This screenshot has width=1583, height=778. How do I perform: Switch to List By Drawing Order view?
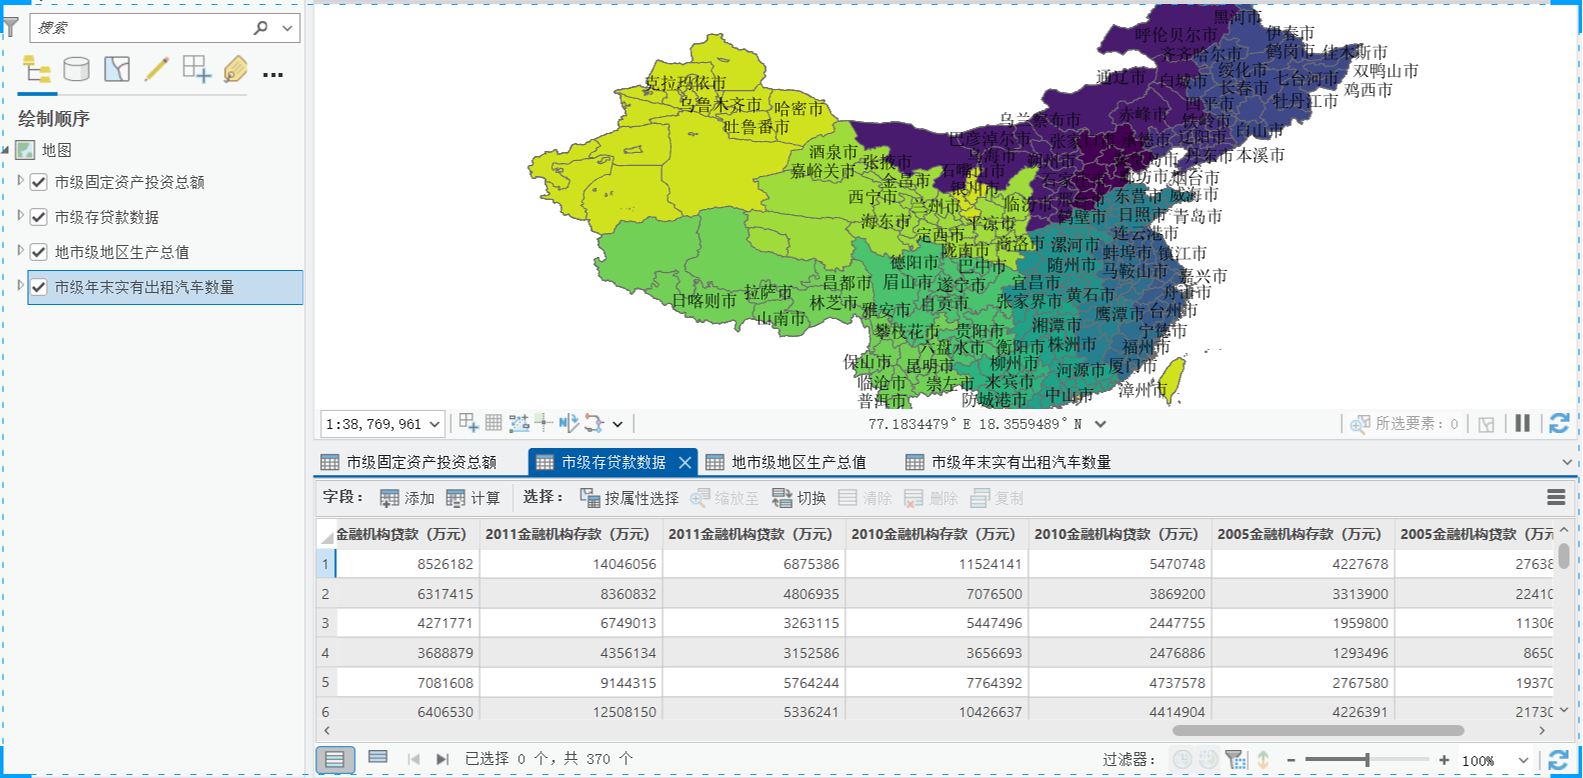[x=37, y=70]
